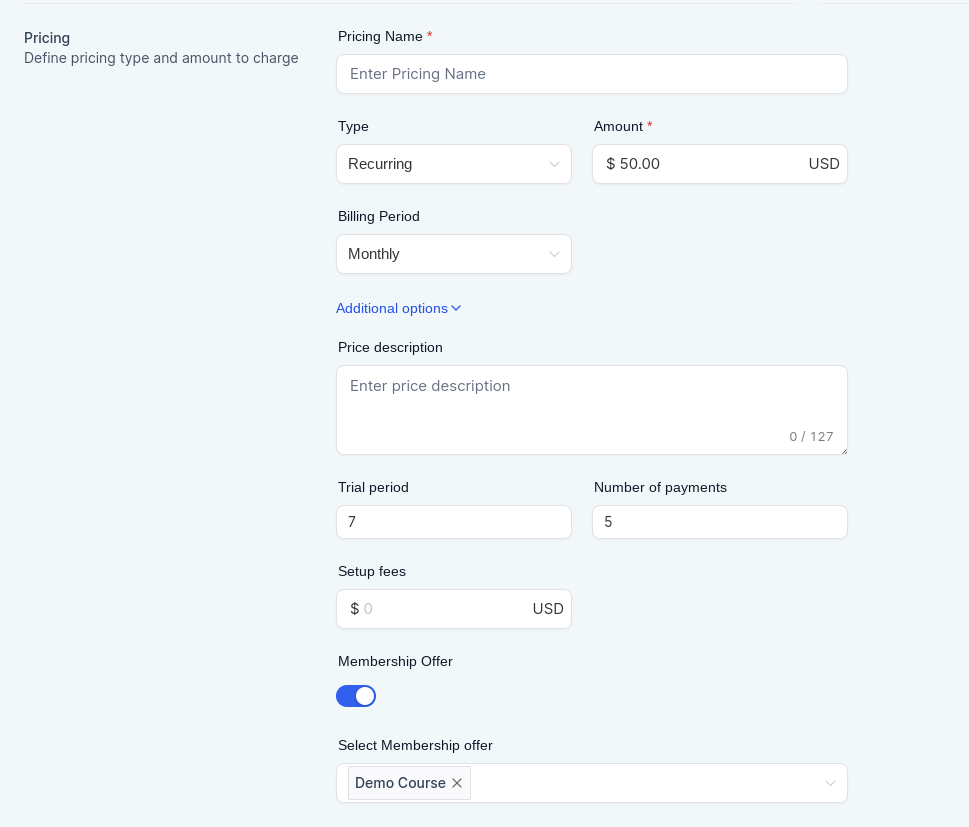Click the Number of payments field

coord(720,522)
